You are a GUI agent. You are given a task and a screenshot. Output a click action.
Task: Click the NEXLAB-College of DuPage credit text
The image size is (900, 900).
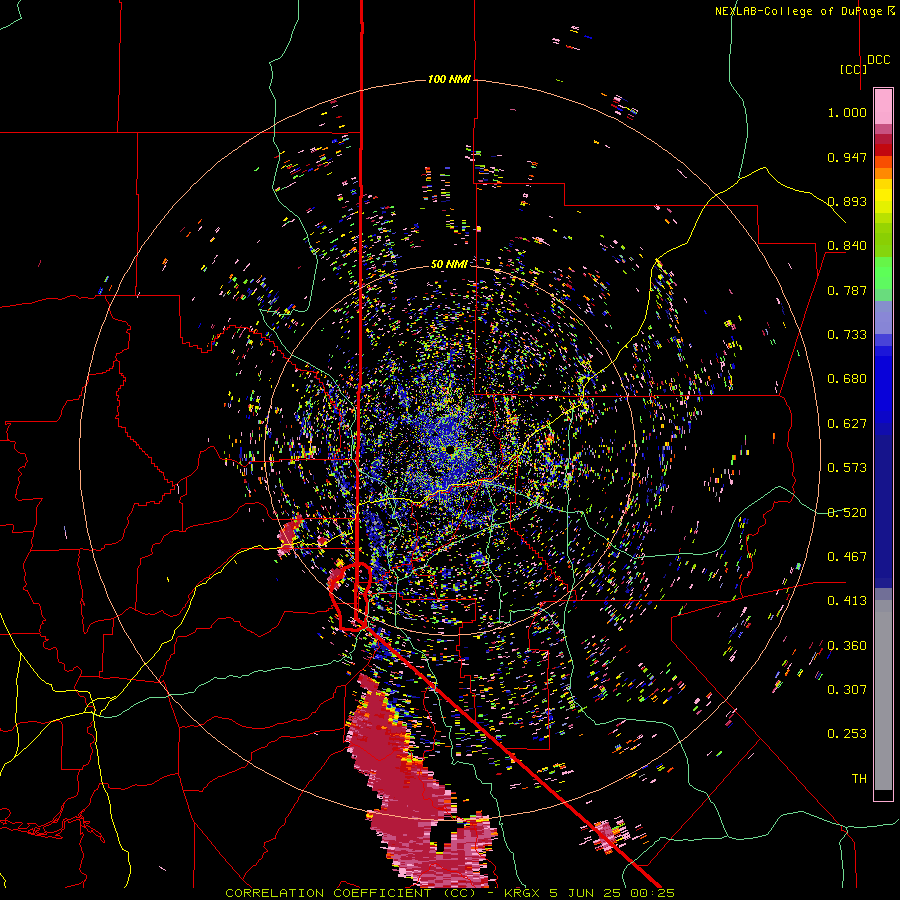(x=804, y=11)
